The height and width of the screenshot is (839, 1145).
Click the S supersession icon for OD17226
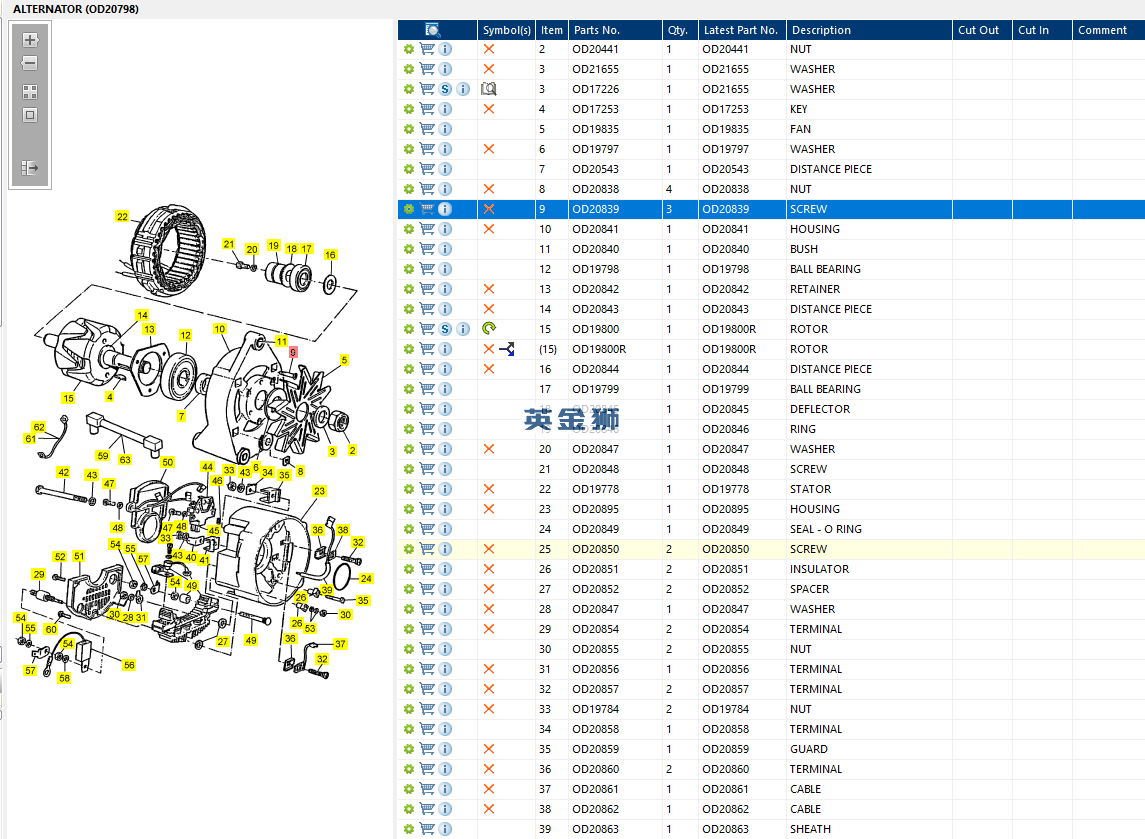[x=445, y=89]
